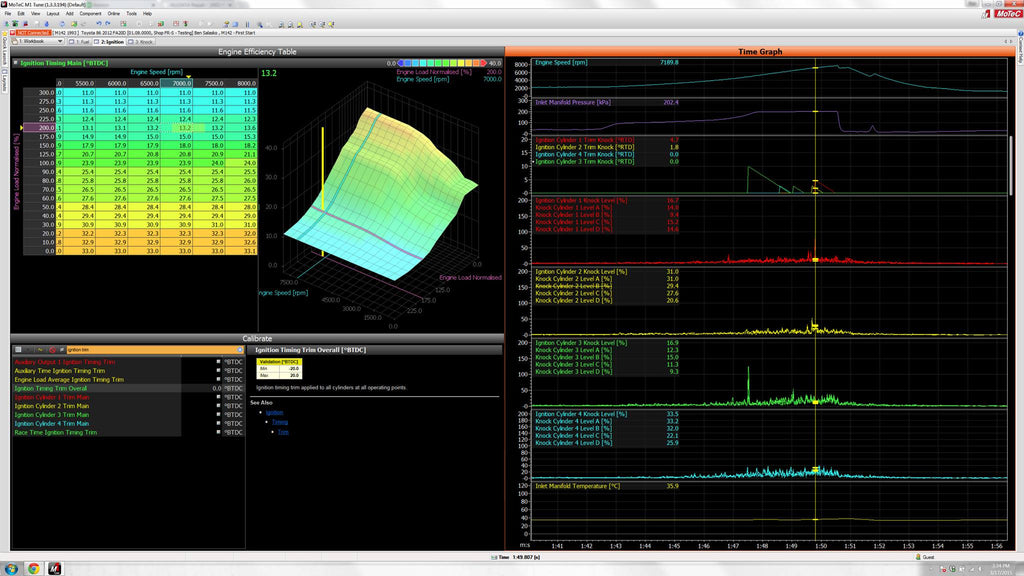Viewport: 1024px width, 576px height.
Task: Open the Chrome browser from the taskbar
Action: (34, 568)
